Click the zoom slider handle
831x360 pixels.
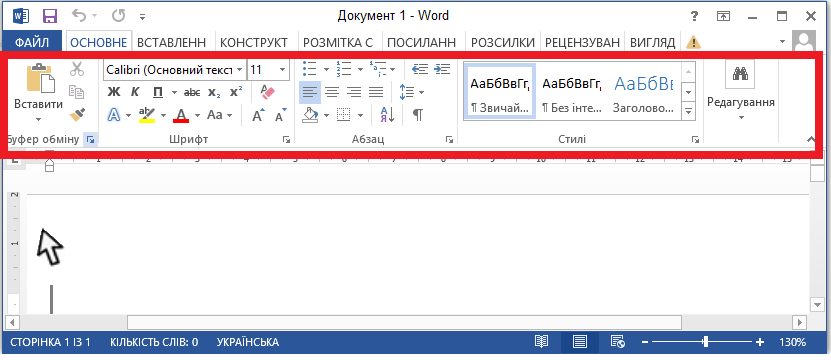click(705, 342)
